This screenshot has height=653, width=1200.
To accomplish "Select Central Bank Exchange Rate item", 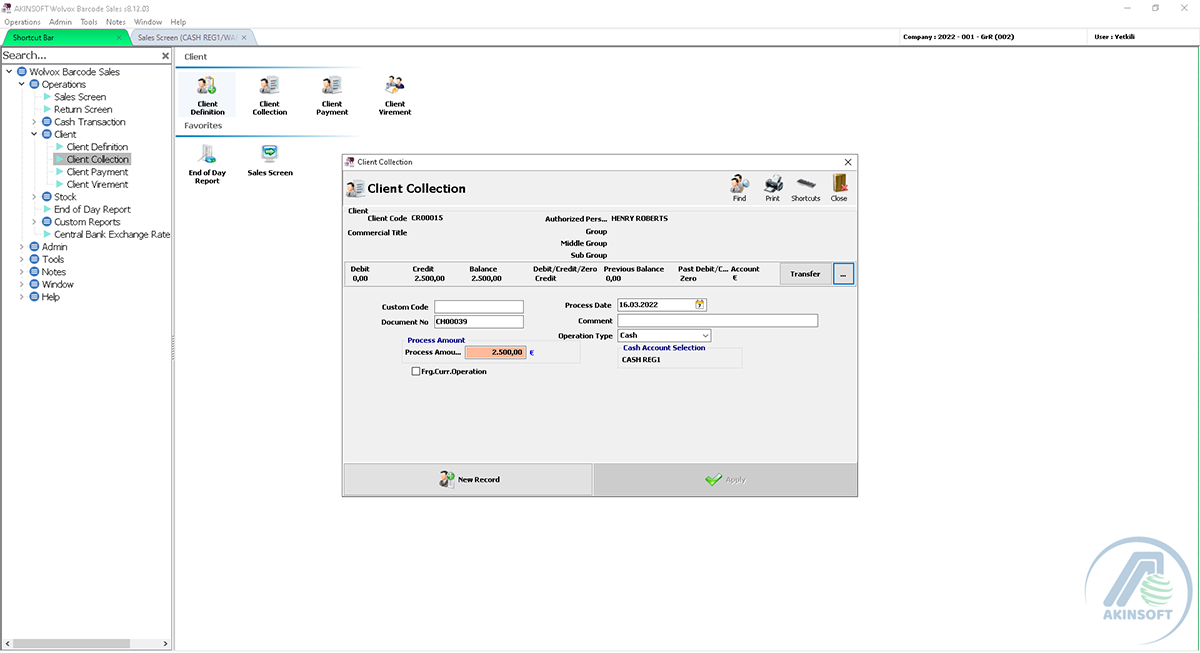I will click(112, 234).
